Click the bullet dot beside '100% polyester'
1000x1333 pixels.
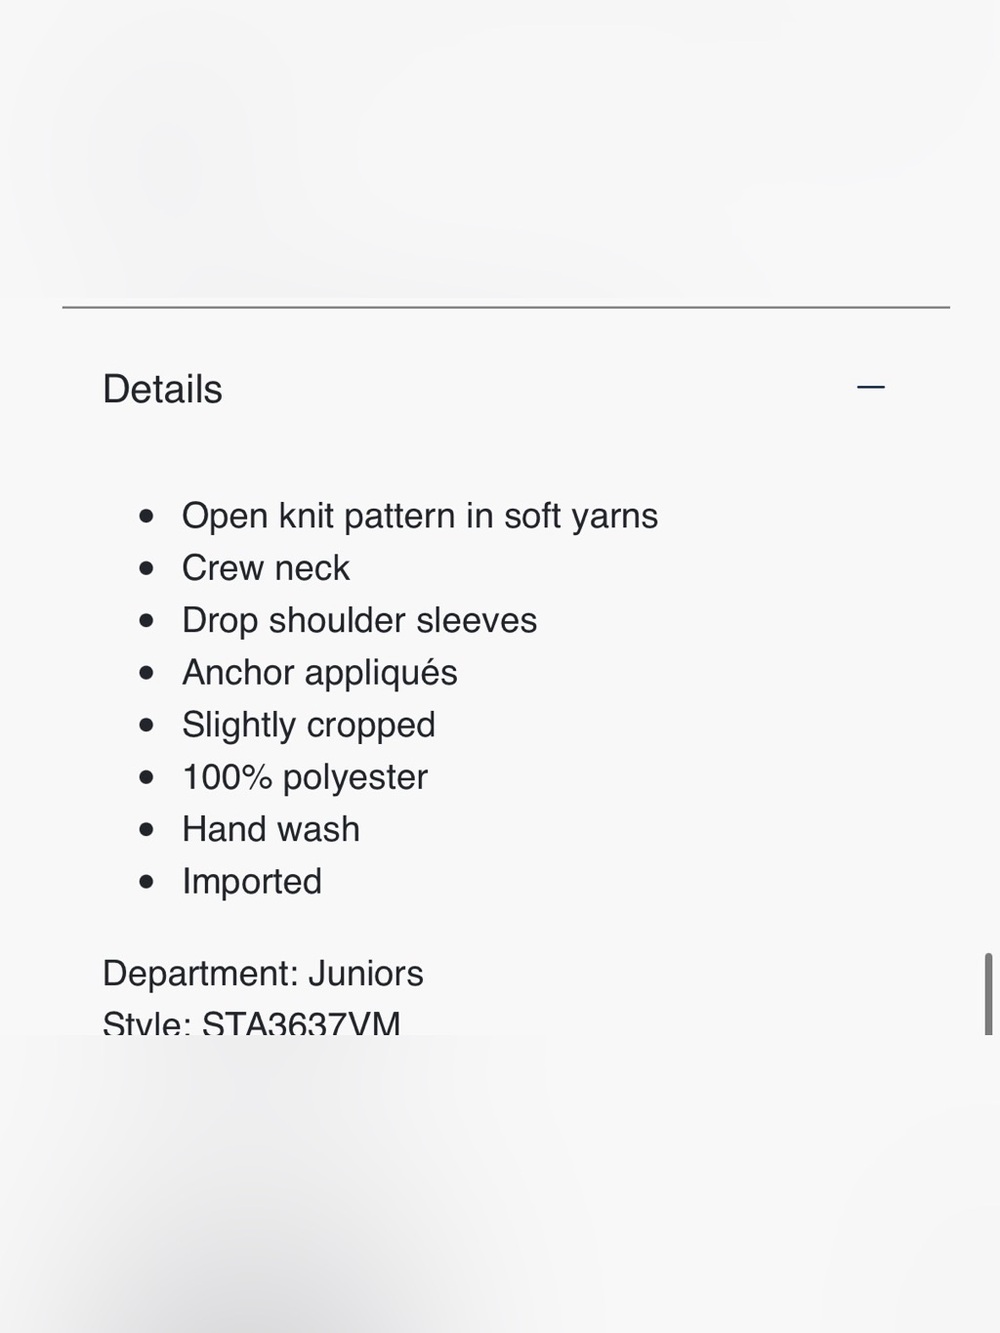[147, 777]
